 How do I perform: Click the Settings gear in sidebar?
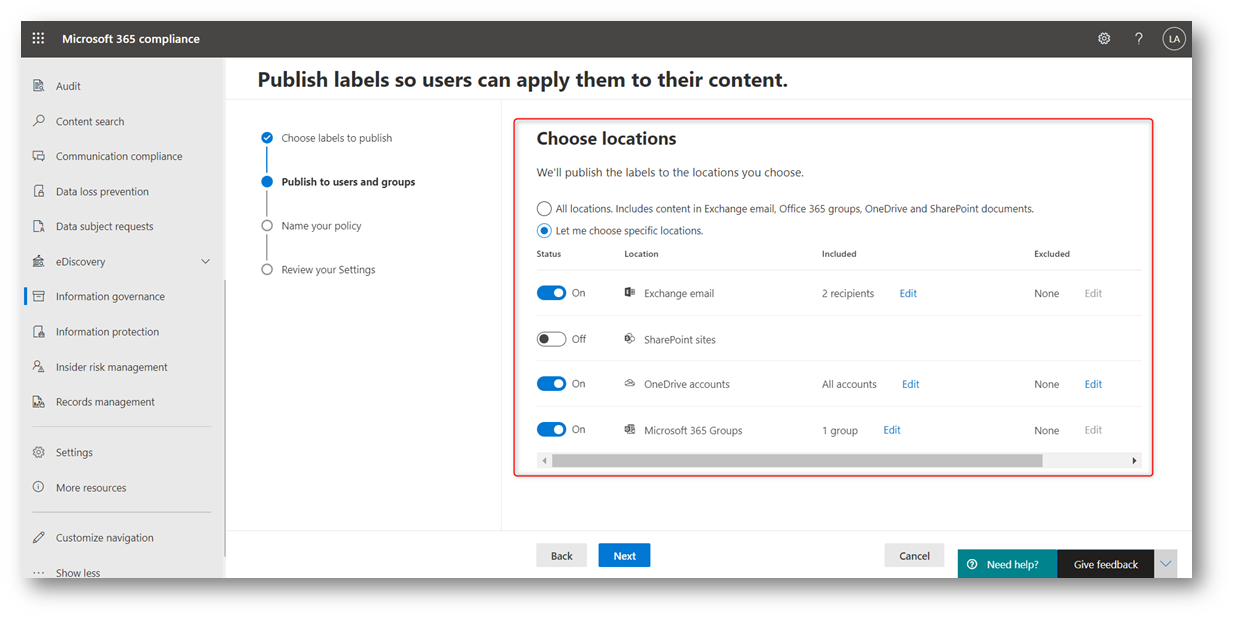39,452
